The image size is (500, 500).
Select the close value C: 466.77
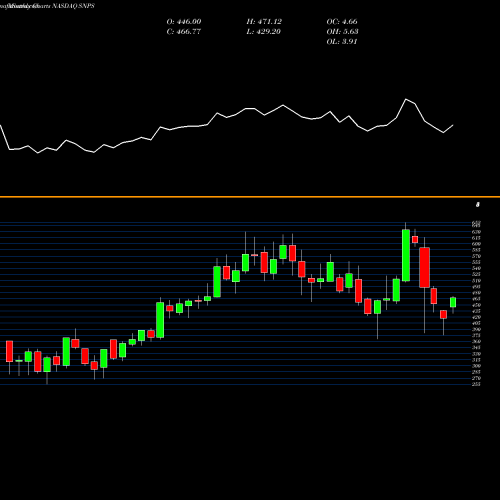click(184, 32)
